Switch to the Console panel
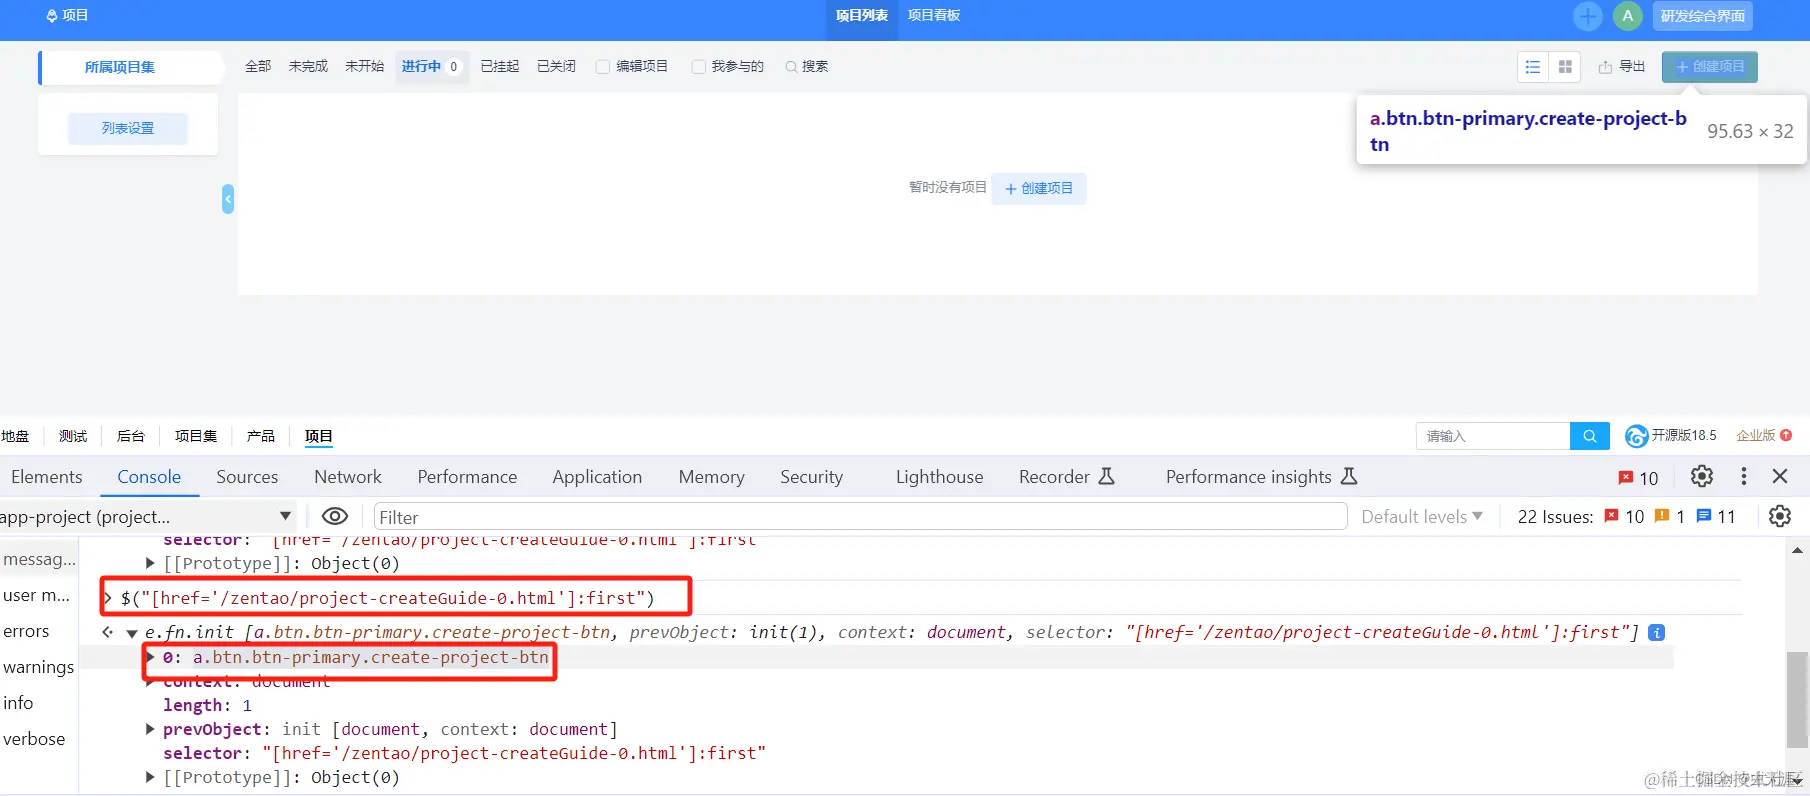Image resolution: width=1810 pixels, height=796 pixels. click(149, 477)
